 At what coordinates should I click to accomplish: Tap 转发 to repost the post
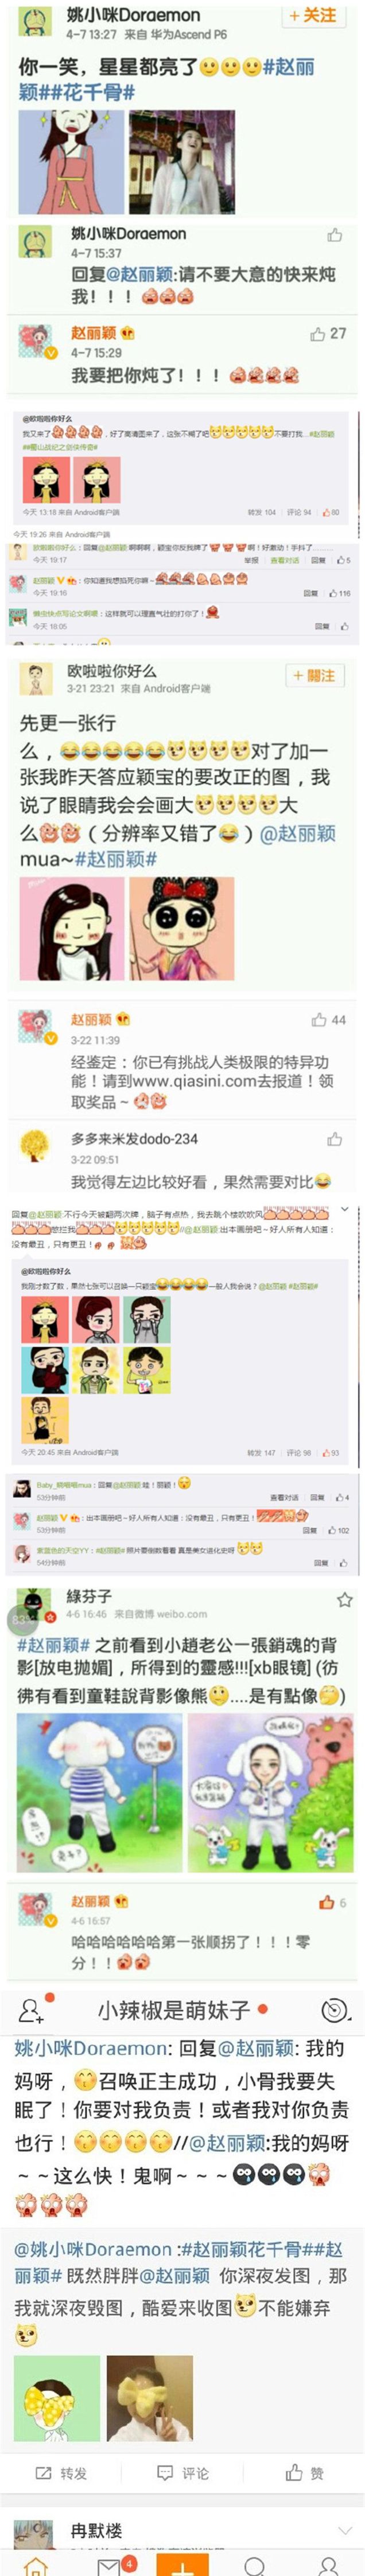61,2472
